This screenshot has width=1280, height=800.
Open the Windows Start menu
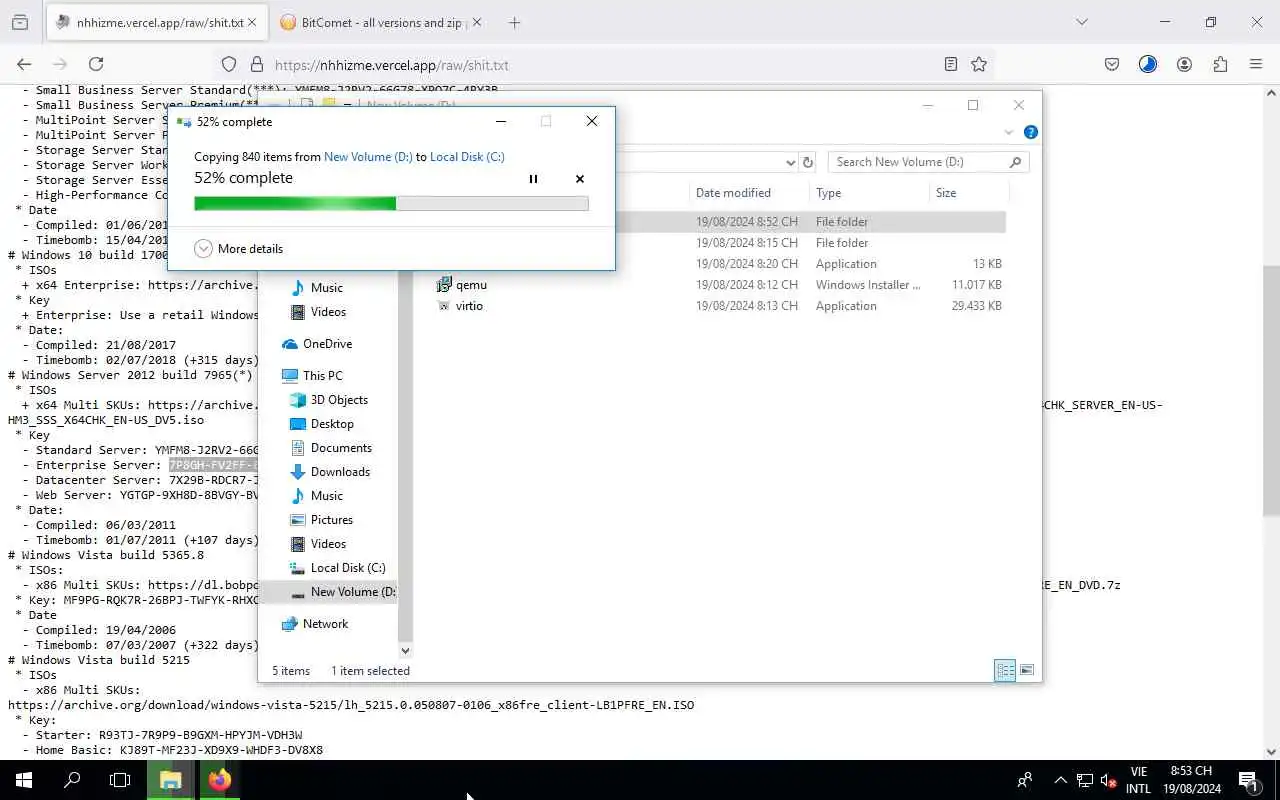tap(24, 780)
